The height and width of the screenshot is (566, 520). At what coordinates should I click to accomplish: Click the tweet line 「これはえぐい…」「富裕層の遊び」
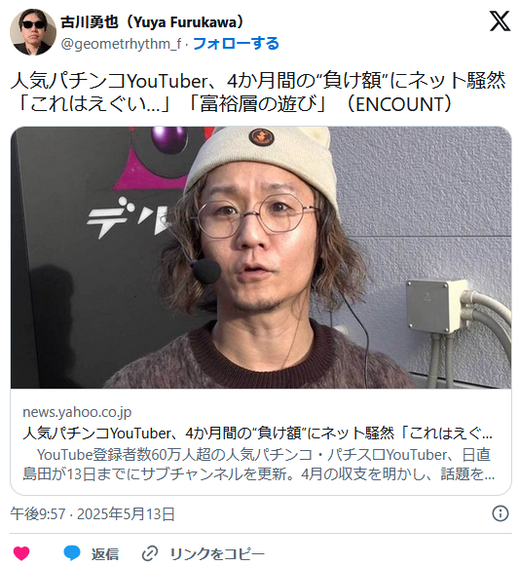click(173, 104)
